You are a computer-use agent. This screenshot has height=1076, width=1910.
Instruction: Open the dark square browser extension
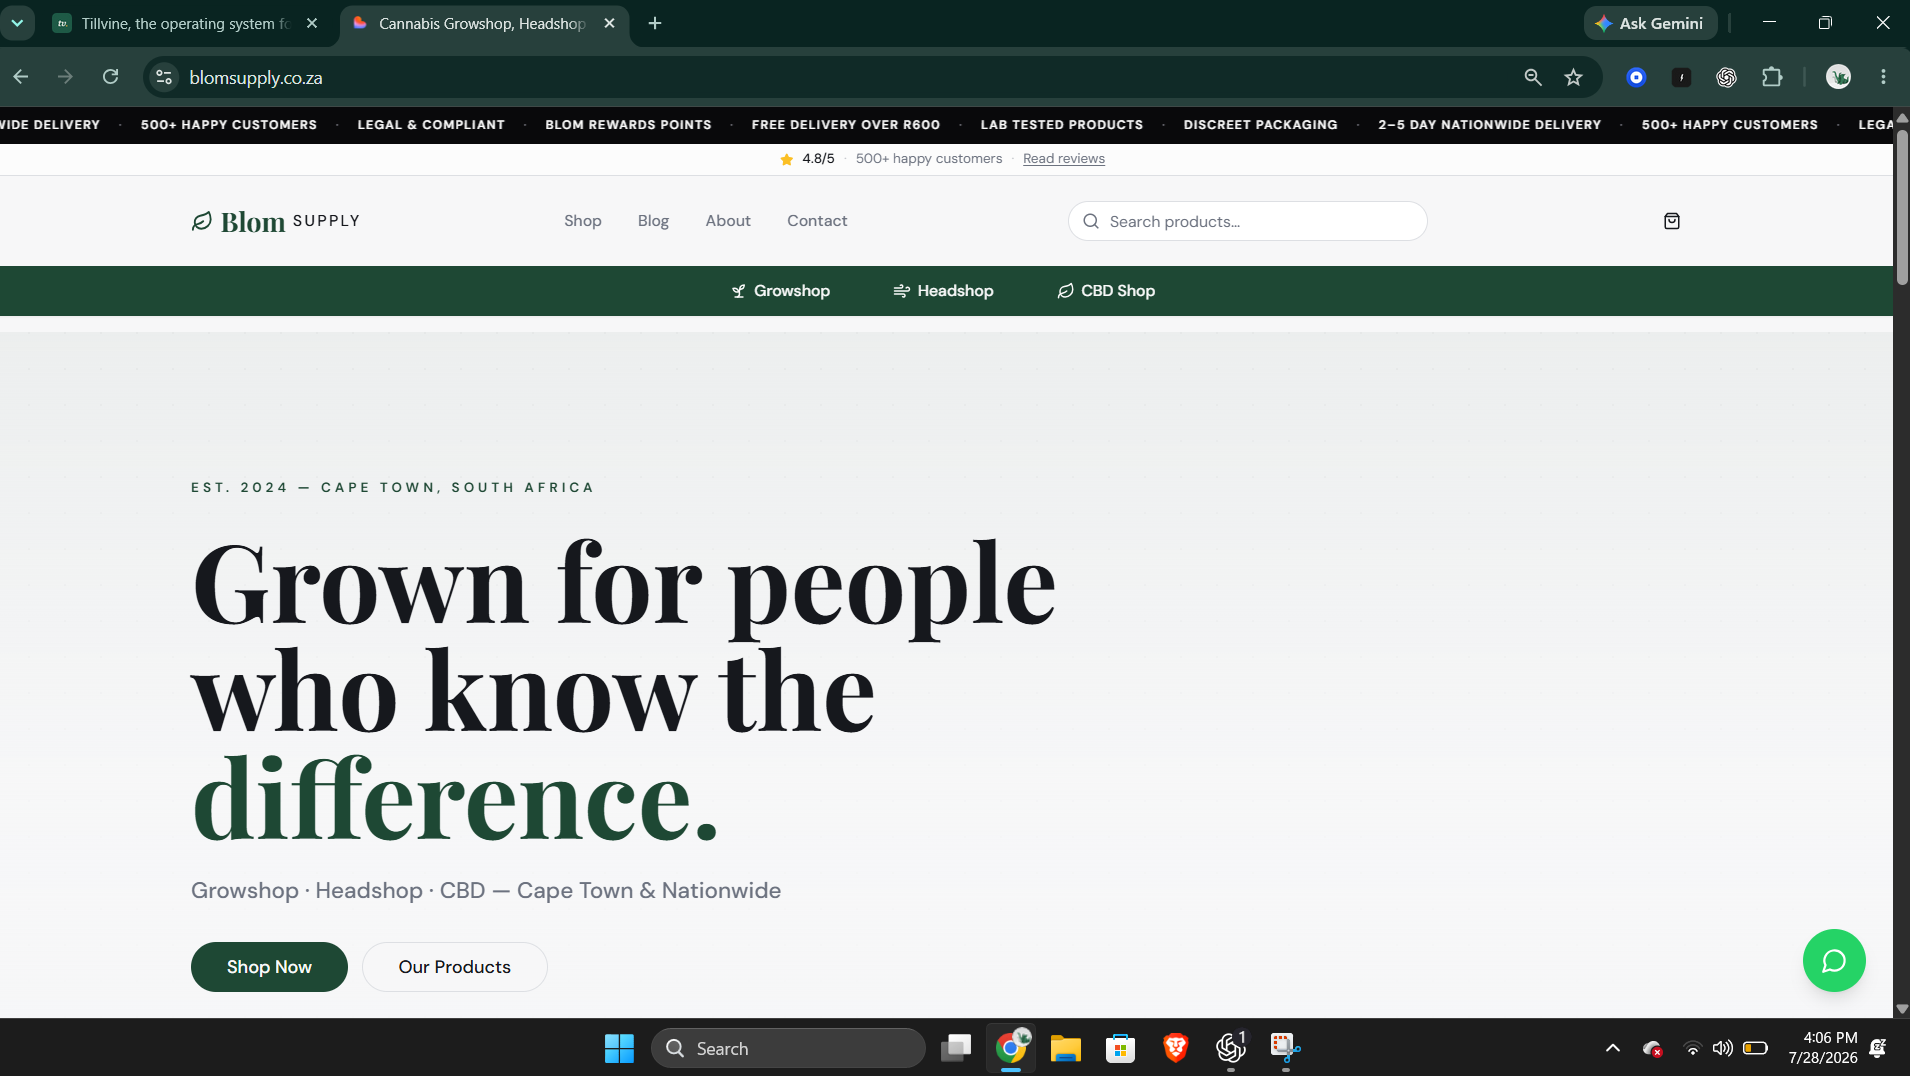[x=1681, y=77]
